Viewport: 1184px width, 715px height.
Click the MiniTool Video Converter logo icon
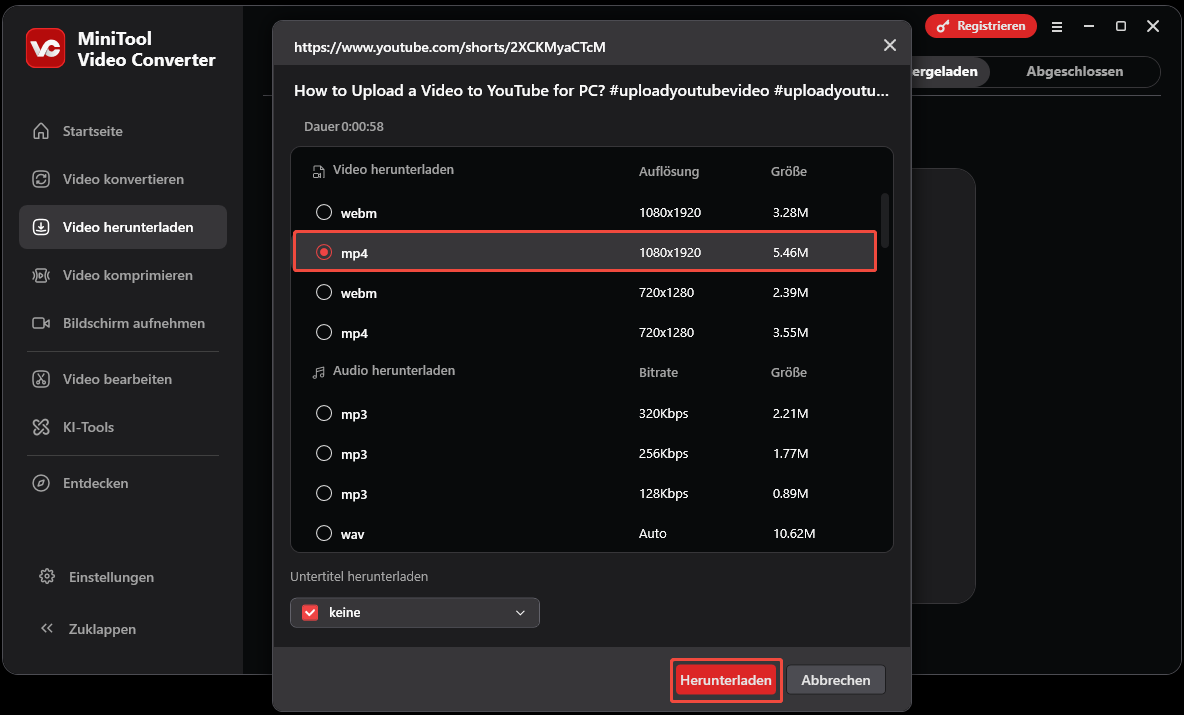pyautogui.click(x=45, y=48)
